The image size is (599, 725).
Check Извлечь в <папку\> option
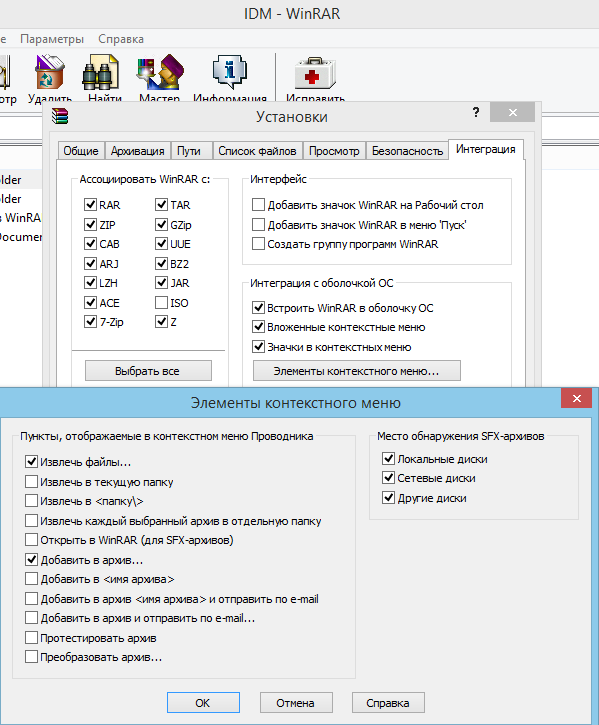pos(31,501)
